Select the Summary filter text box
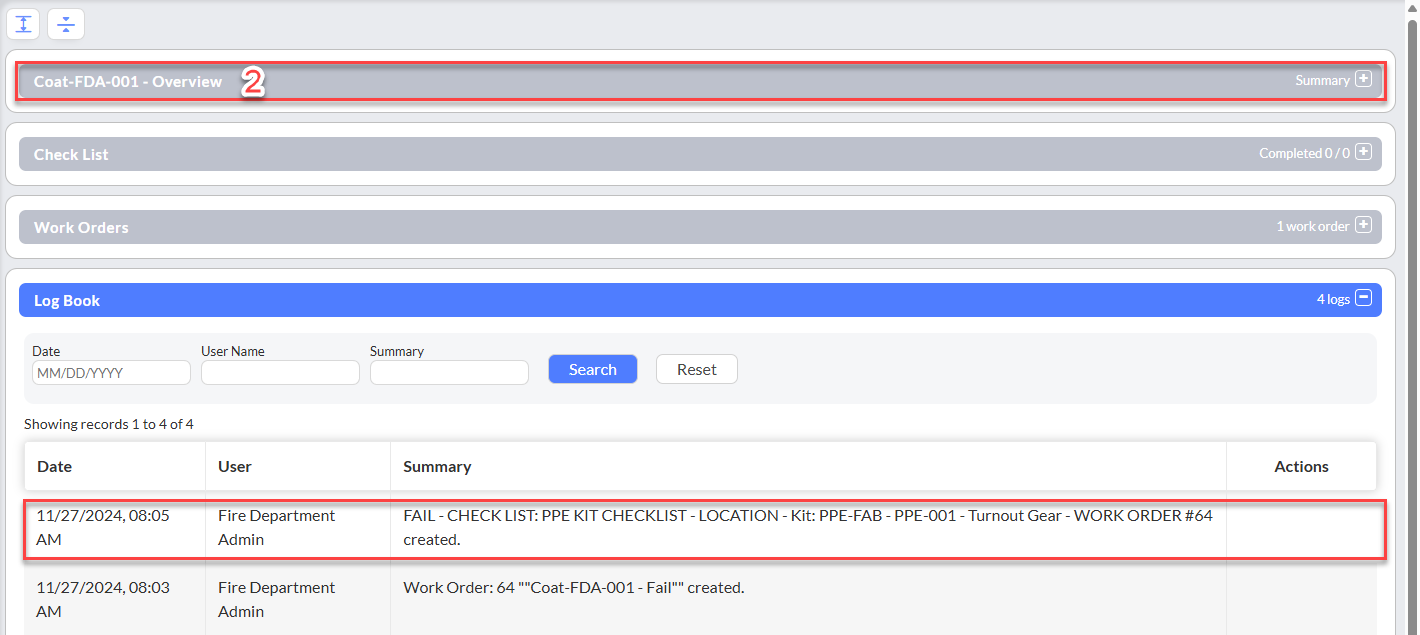Viewport: 1420px width, 635px height. click(449, 372)
